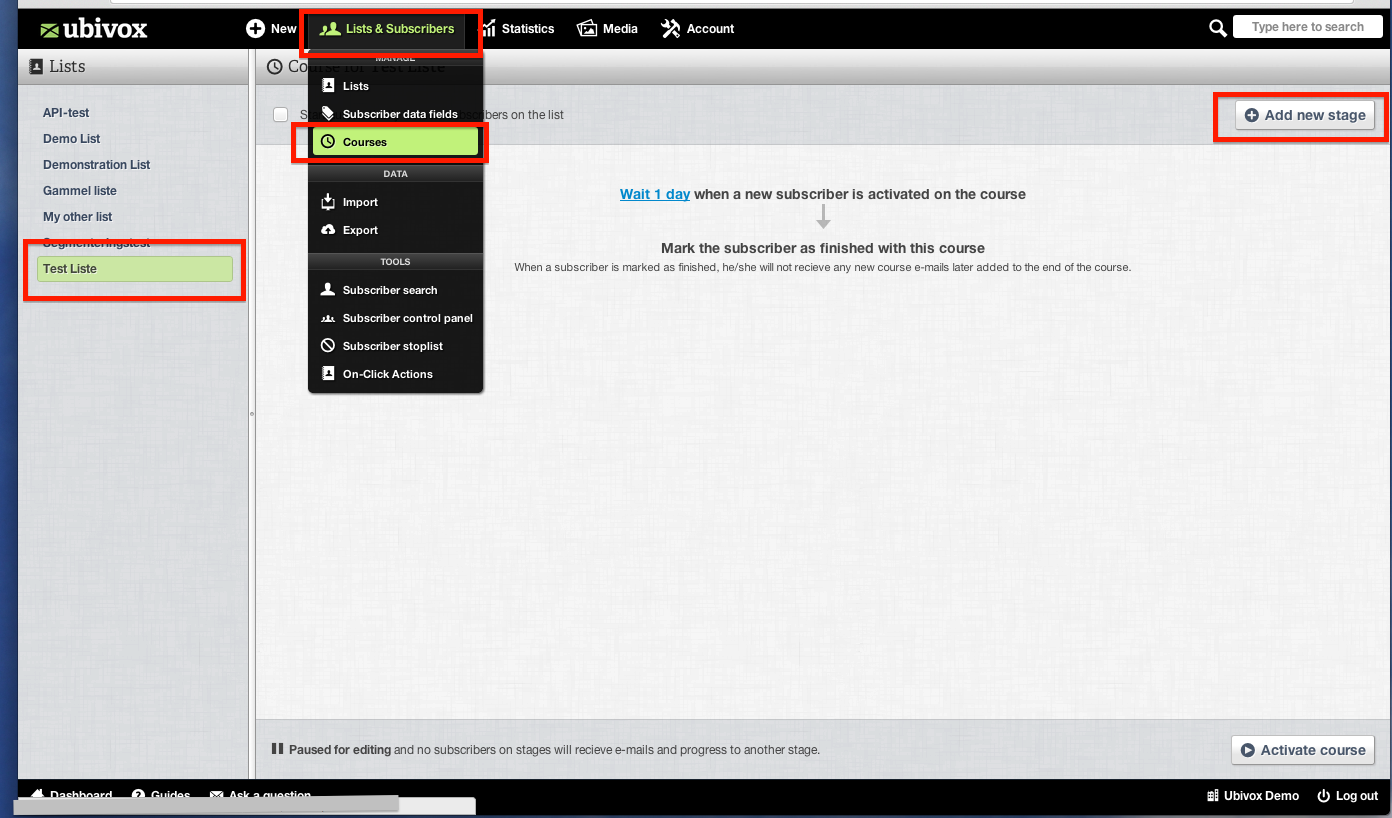Screen dimensions: 1392x818
Task: Click the group icon for control panel
Action: tap(328, 318)
